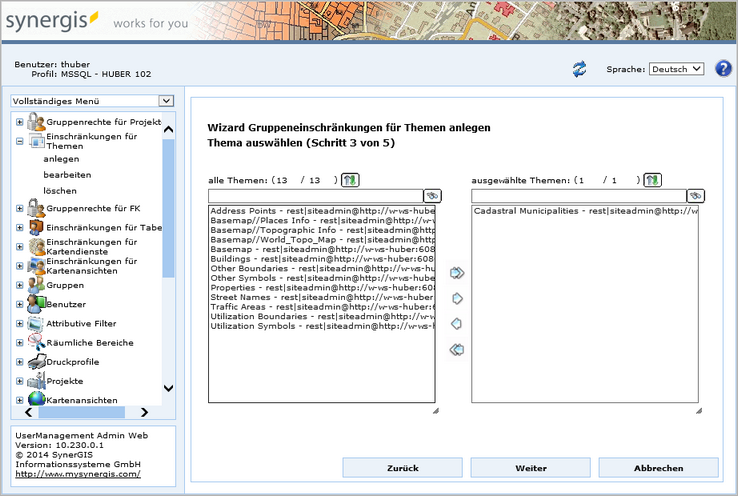
Task: Add selected theme with single right arrow
Action: tap(457, 298)
